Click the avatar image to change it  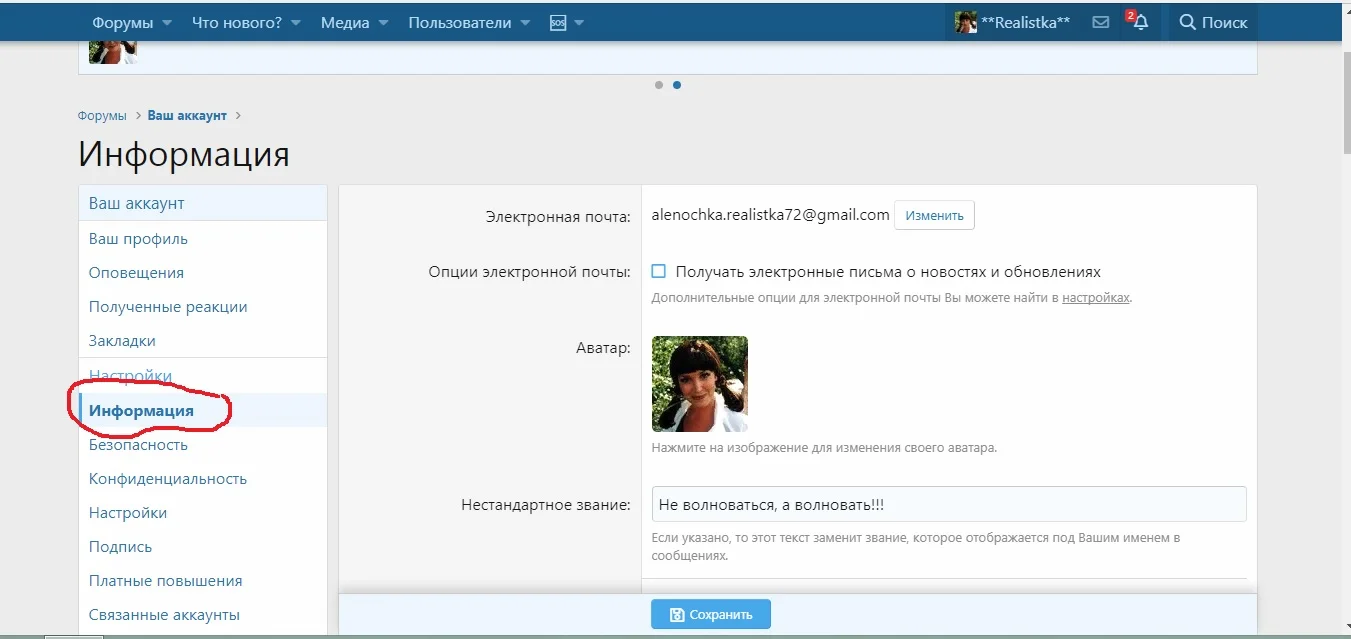699,384
